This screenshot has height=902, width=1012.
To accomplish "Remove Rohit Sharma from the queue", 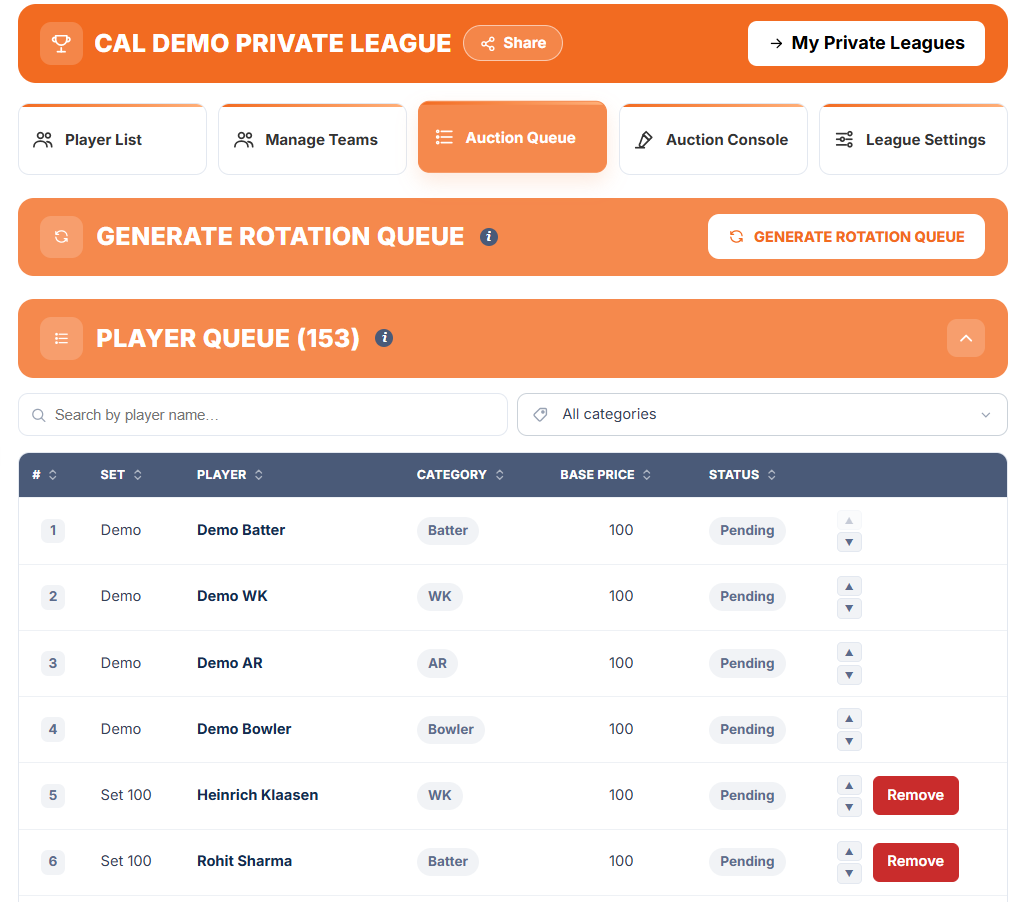I will pyautogui.click(x=915, y=862).
